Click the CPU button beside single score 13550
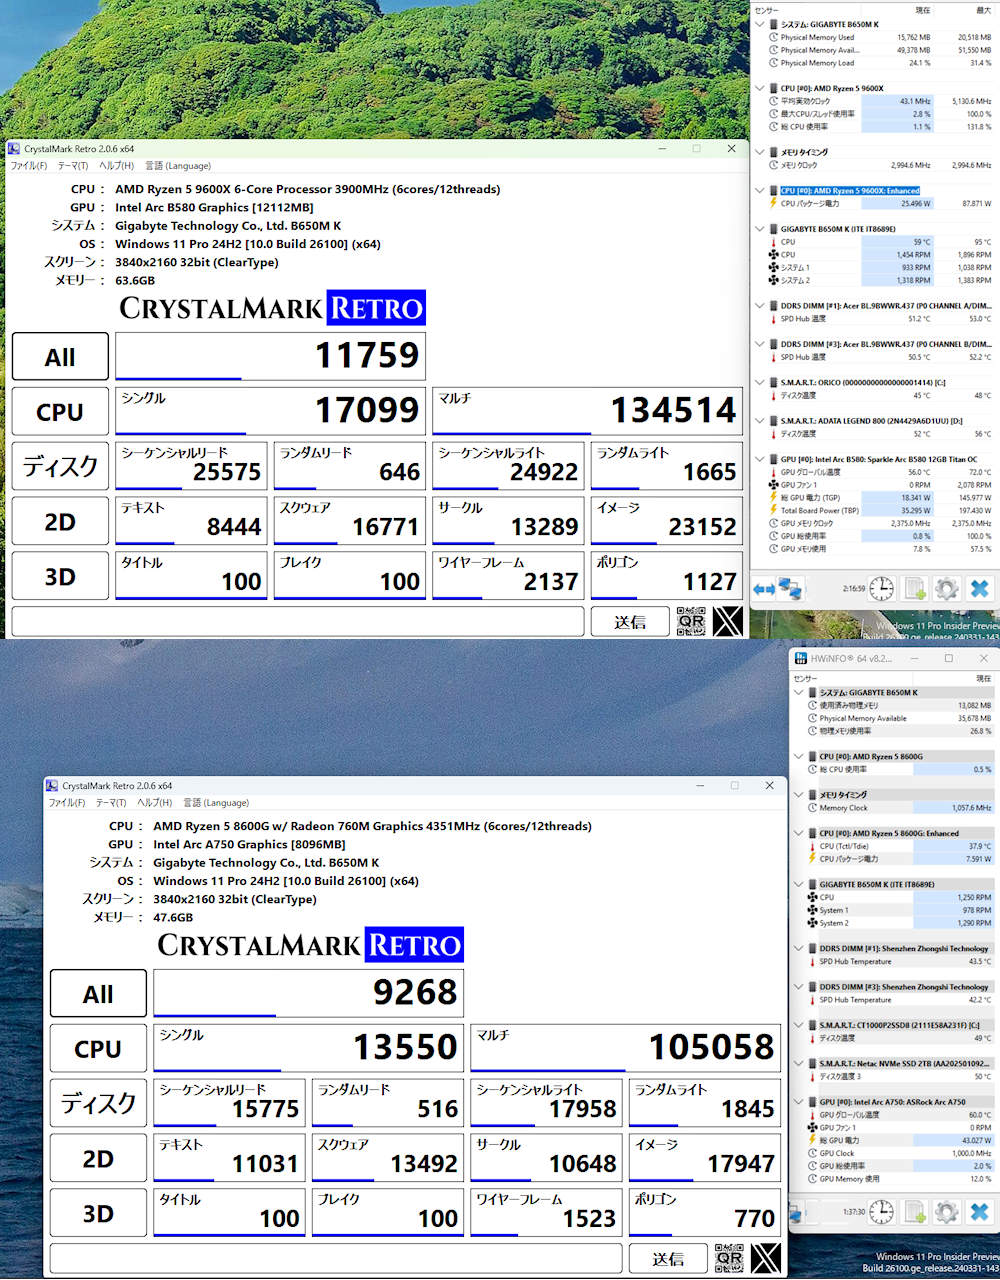 pos(98,1049)
